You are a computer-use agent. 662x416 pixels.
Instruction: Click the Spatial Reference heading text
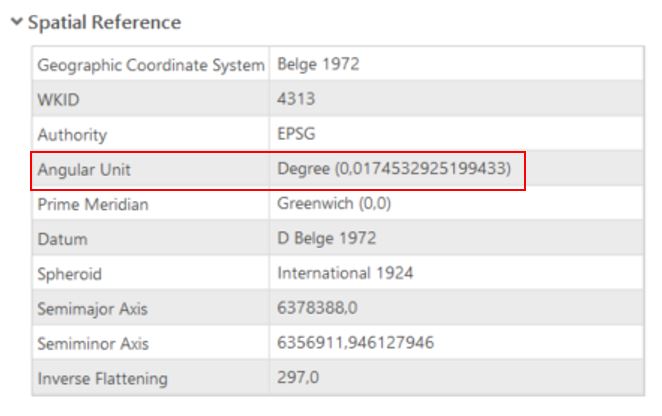coord(104,22)
